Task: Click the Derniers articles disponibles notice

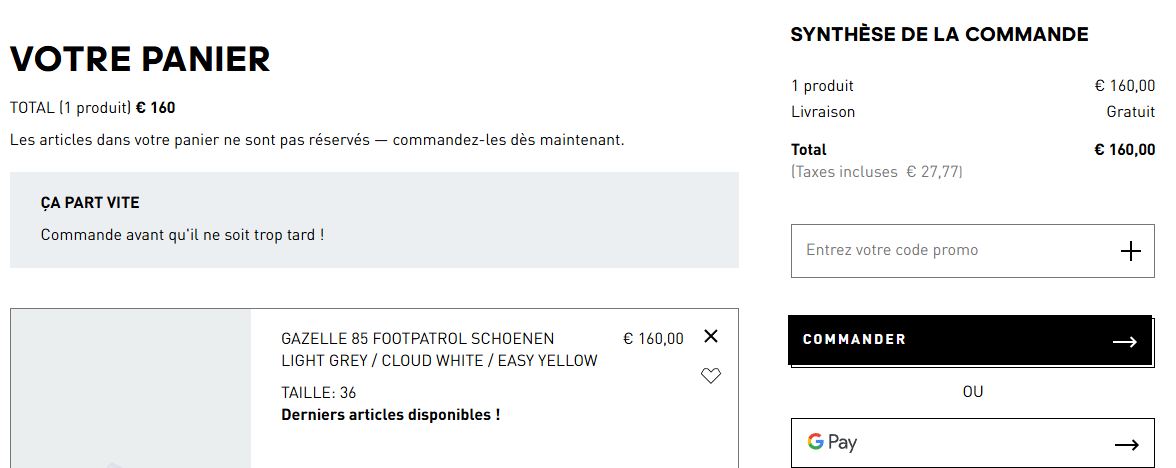Action: (x=390, y=414)
